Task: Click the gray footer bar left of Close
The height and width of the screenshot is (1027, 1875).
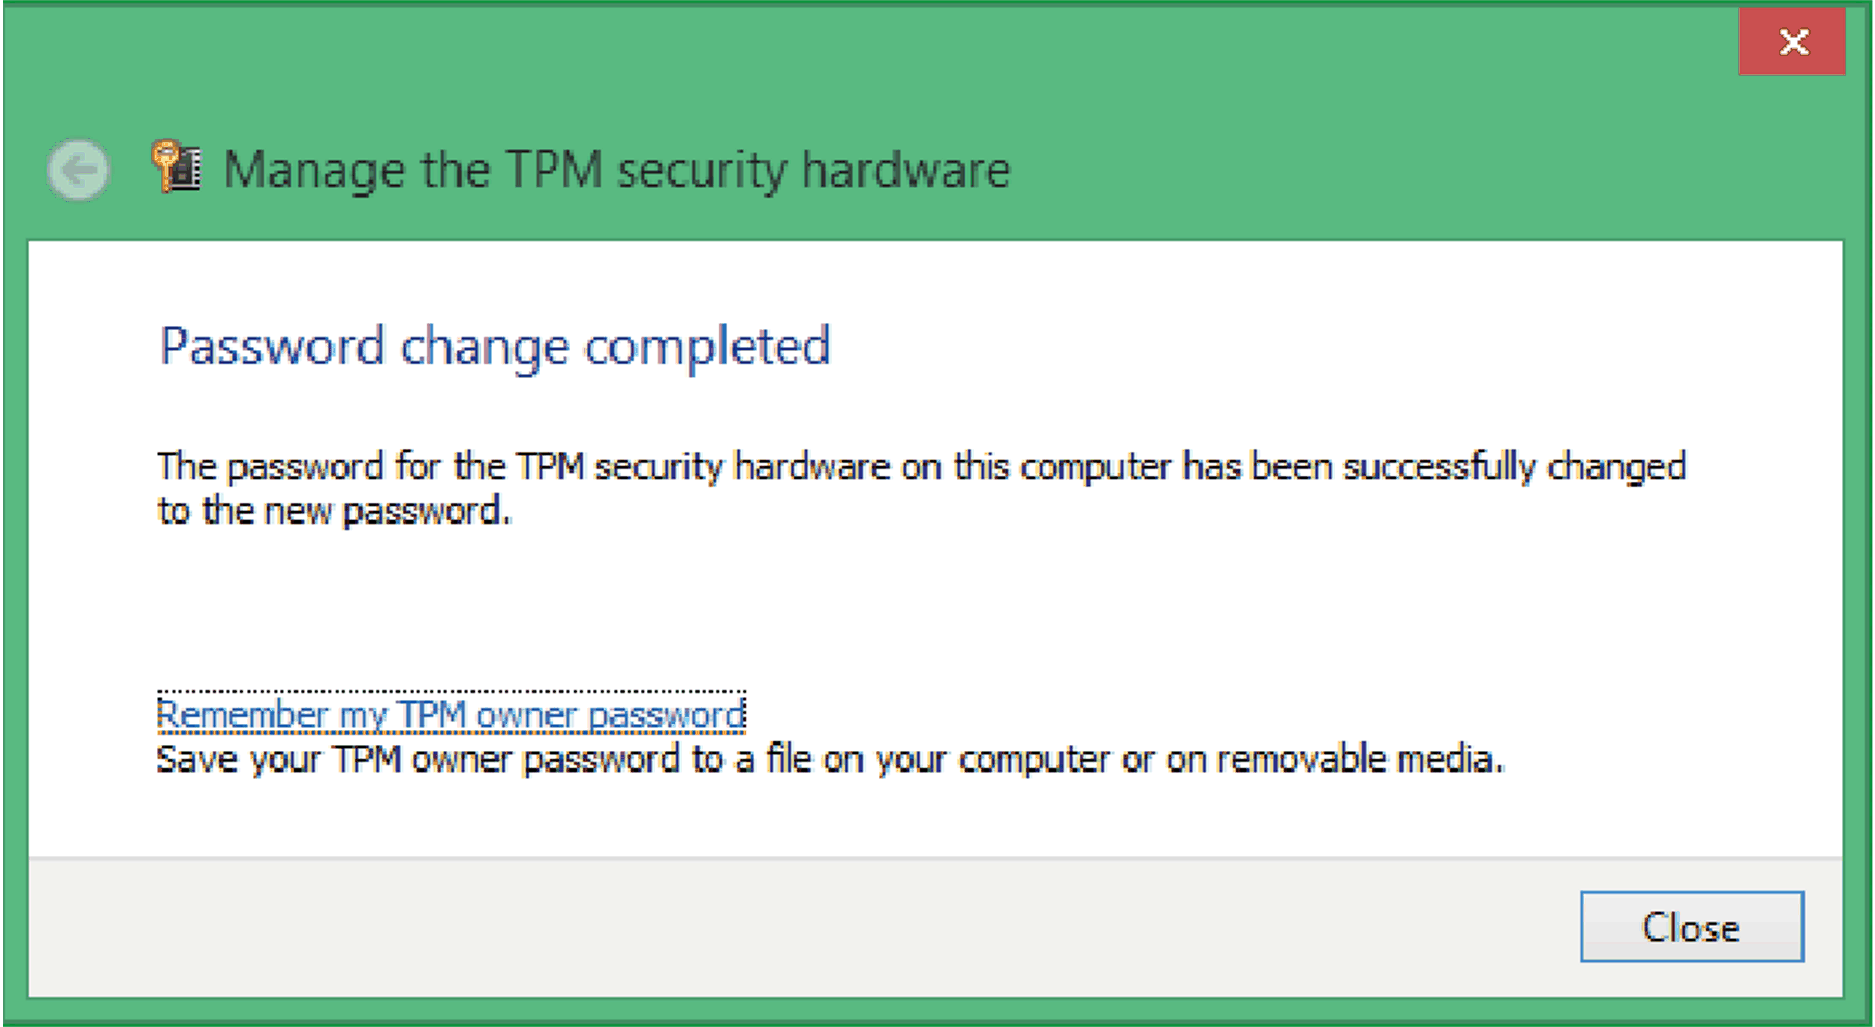Action: [x=800, y=927]
